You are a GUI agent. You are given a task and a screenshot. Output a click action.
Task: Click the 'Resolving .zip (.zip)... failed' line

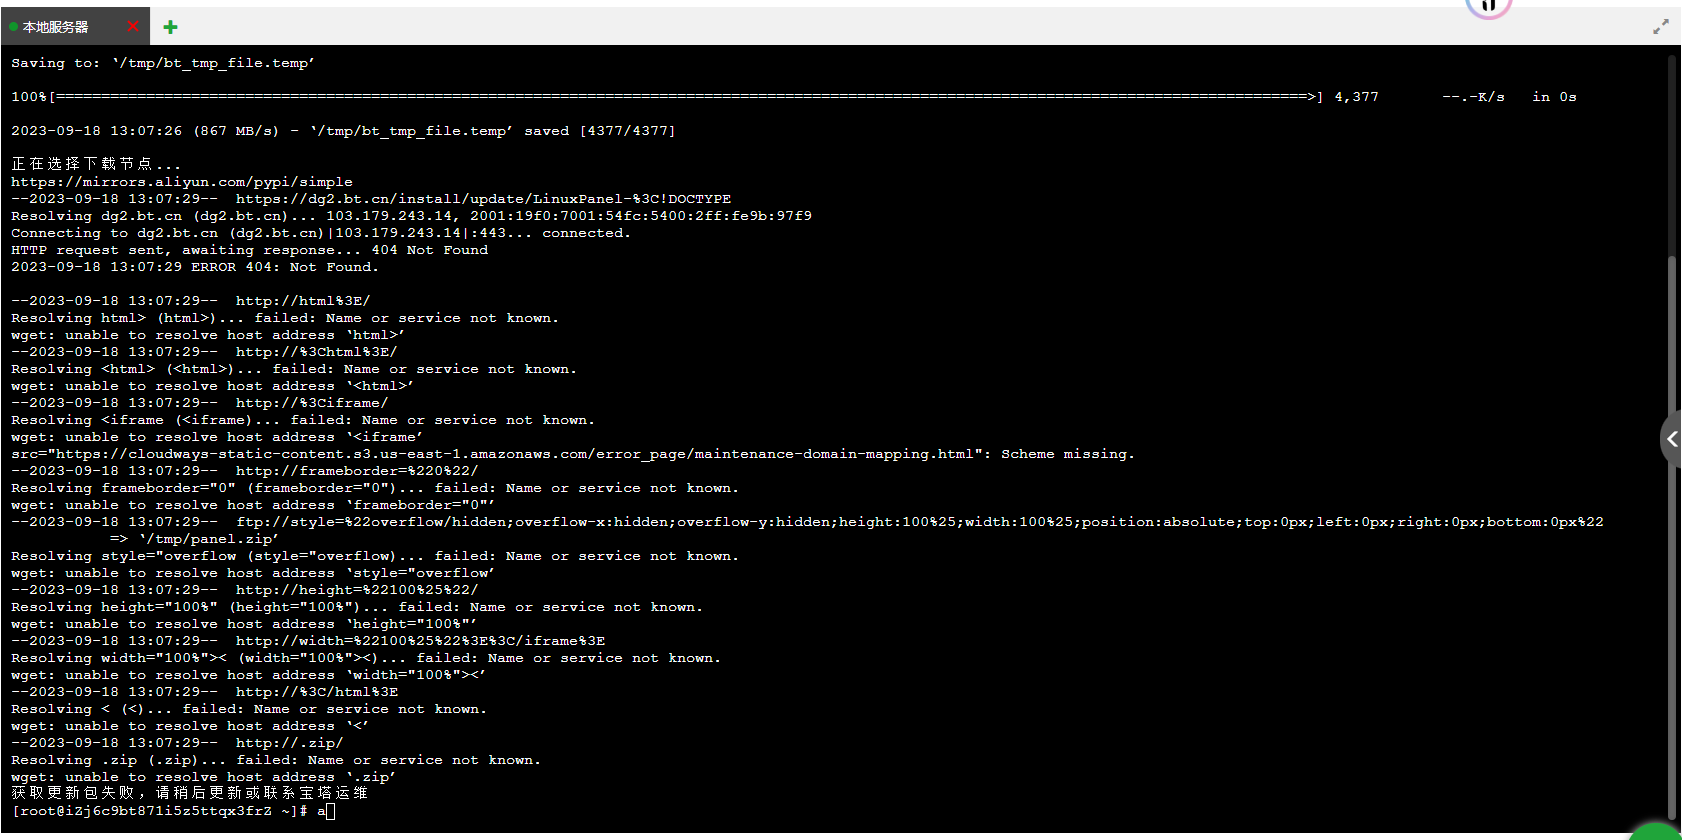[x=276, y=760]
